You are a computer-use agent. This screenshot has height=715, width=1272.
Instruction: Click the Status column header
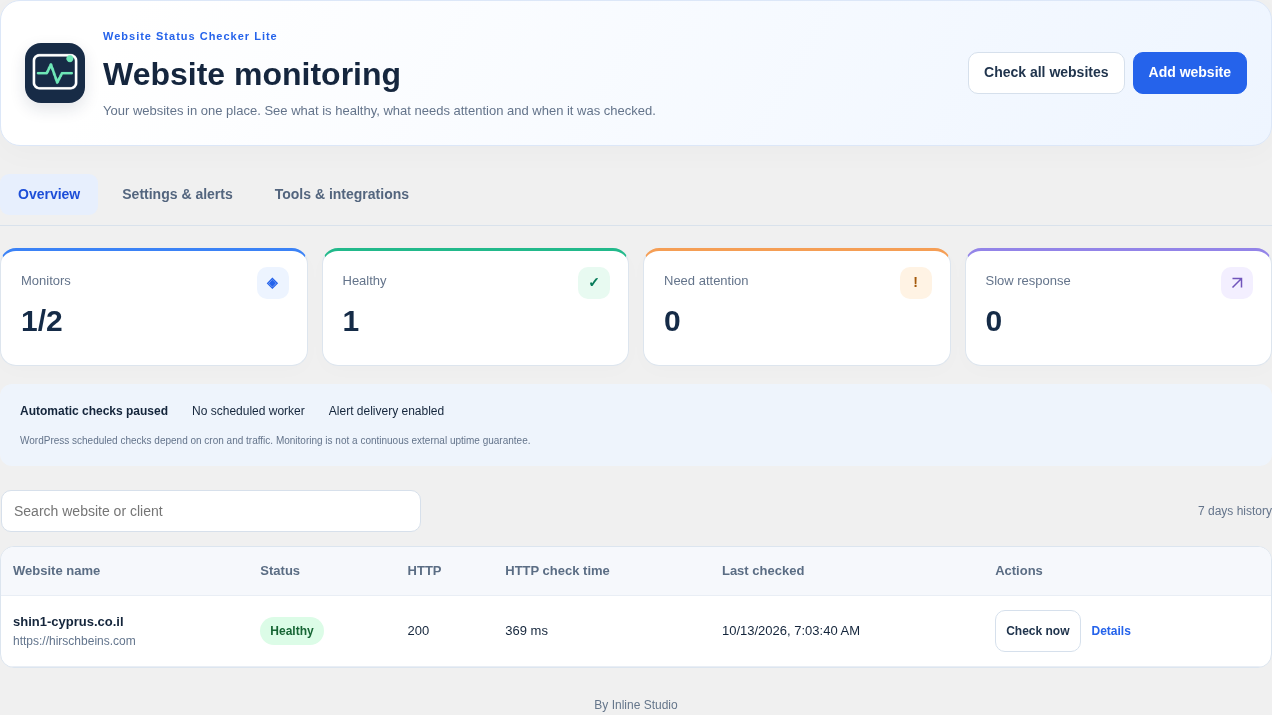(x=280, y=571)
